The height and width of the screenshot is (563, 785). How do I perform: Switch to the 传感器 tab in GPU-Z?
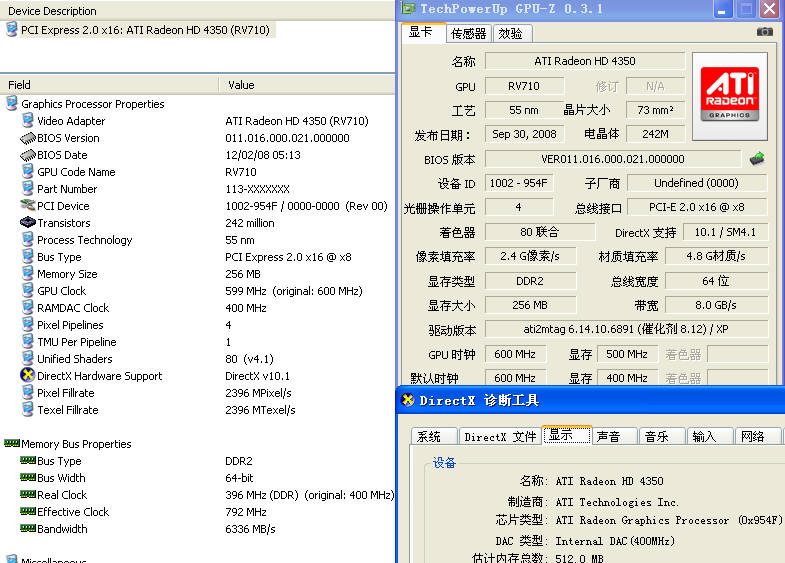pyautogui.click(x=469, y=34)
